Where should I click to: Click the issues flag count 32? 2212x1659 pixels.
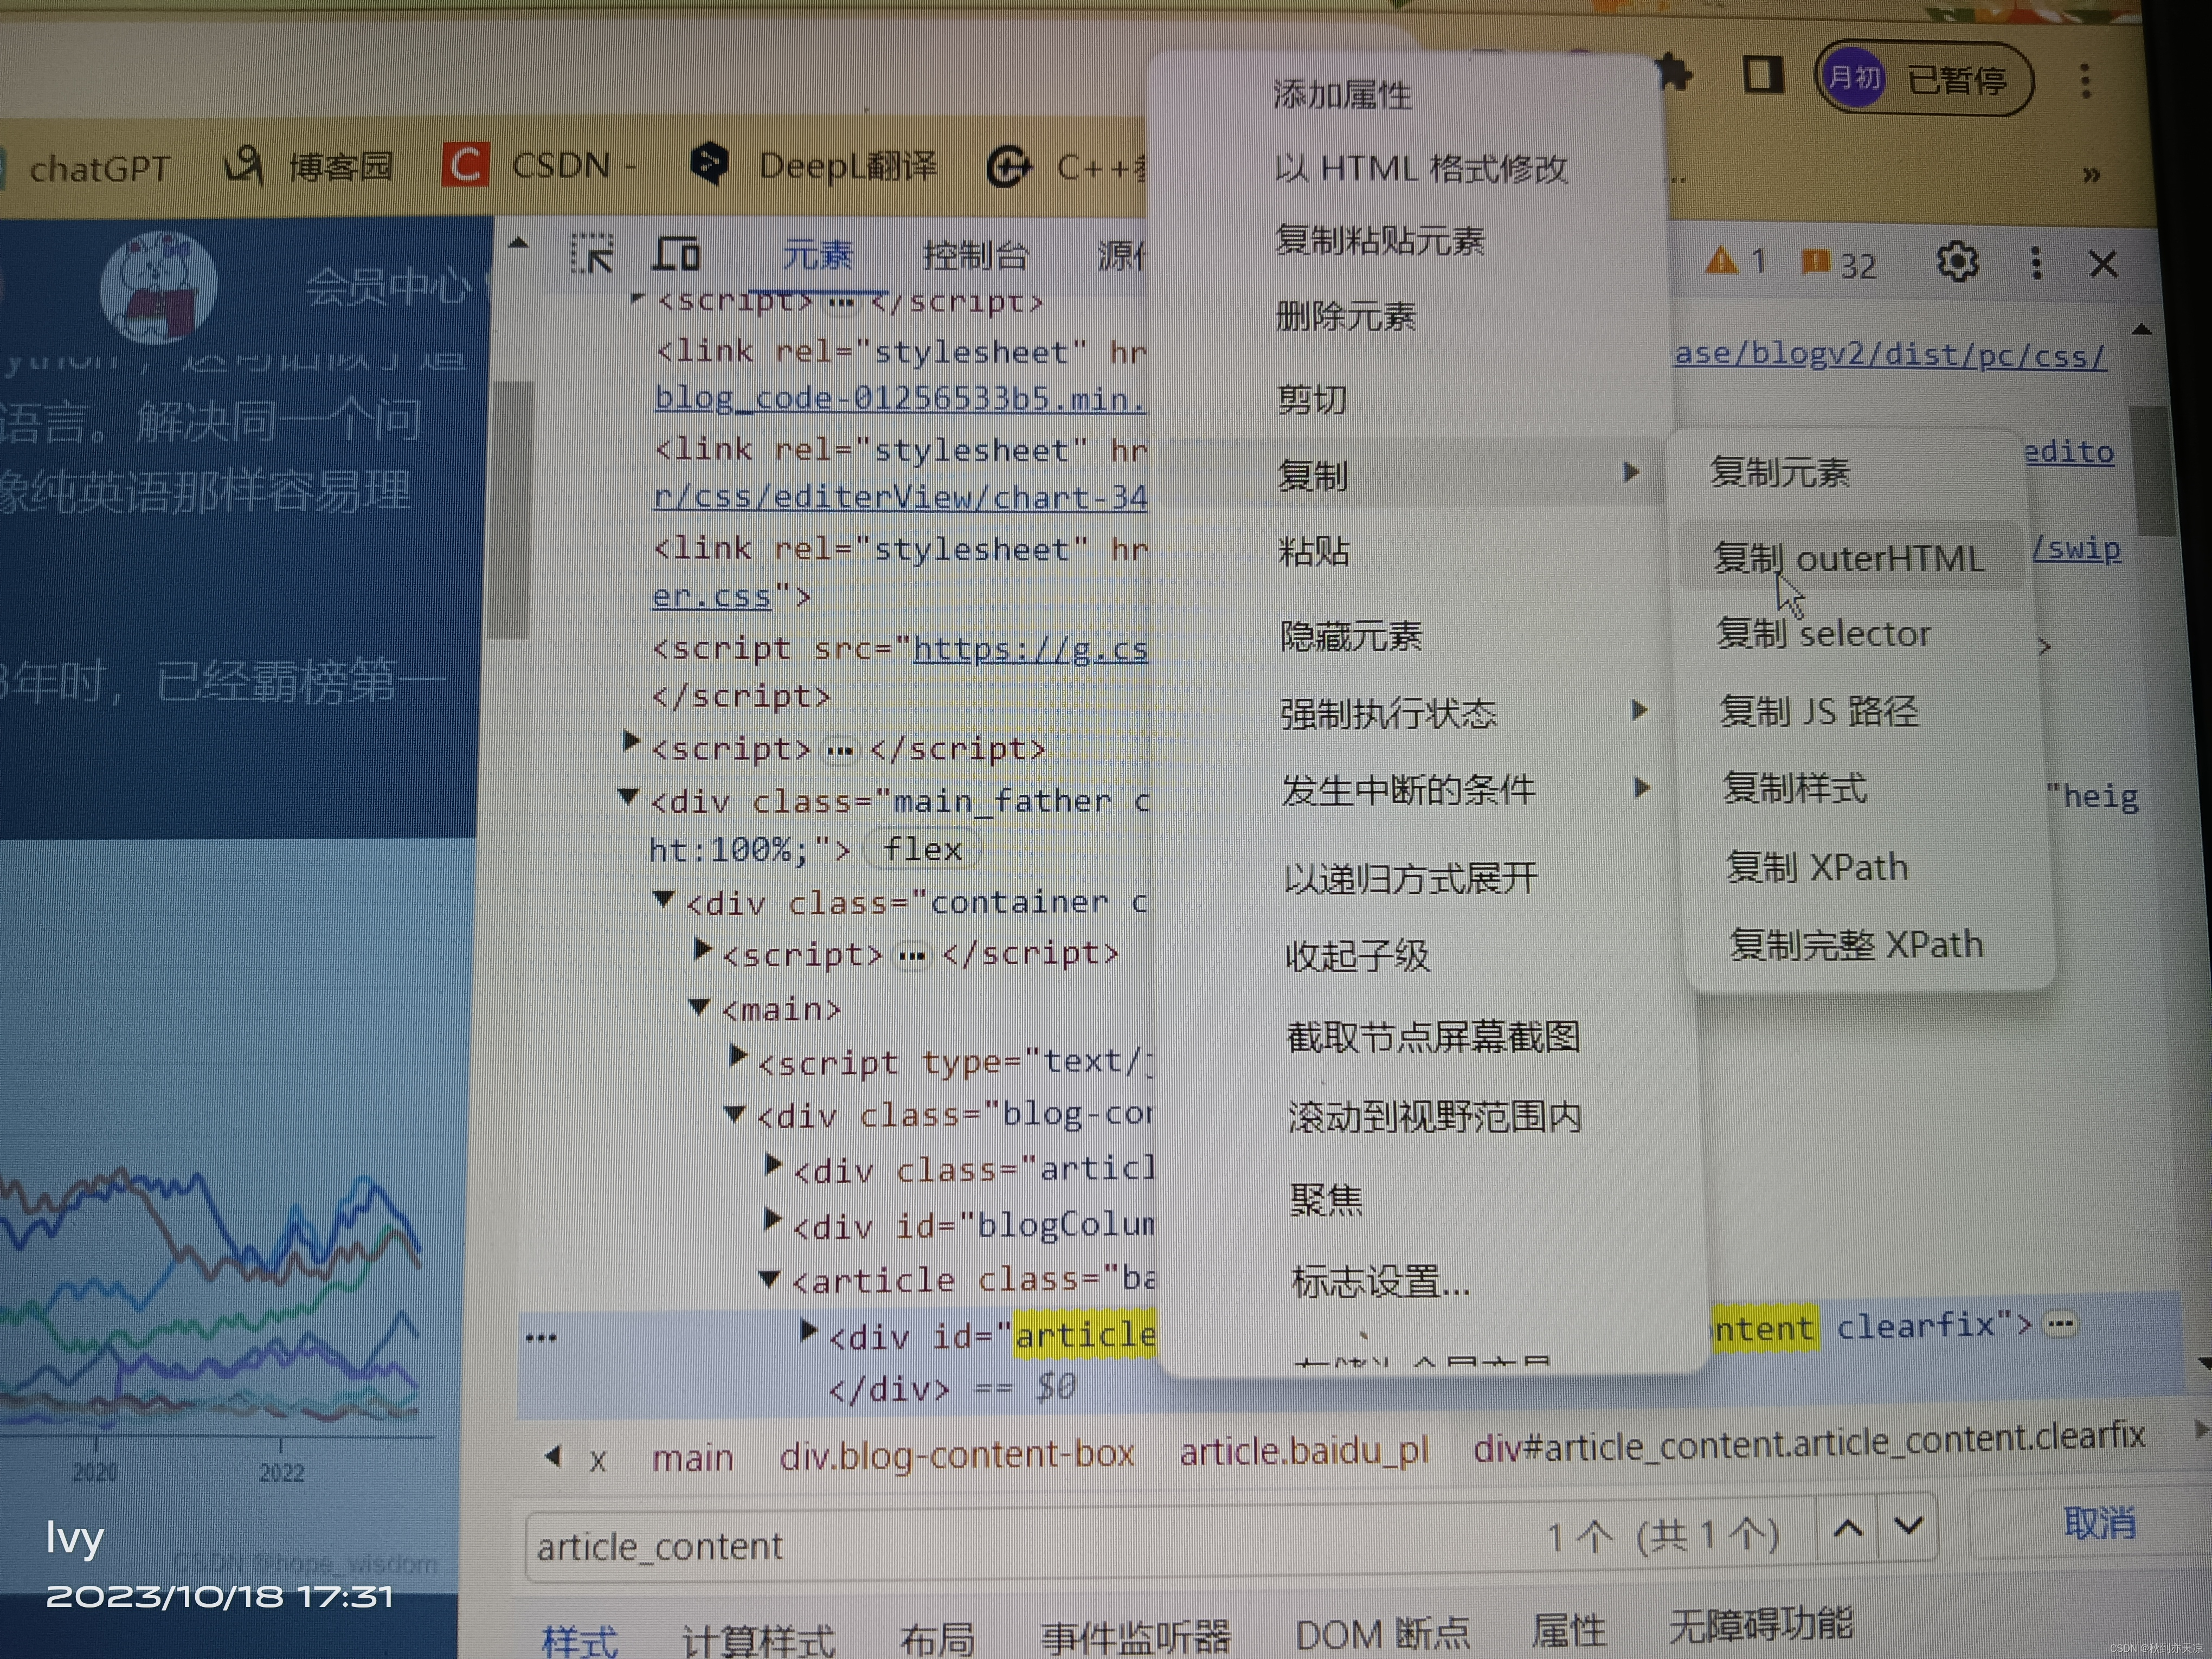[1838, 264]
